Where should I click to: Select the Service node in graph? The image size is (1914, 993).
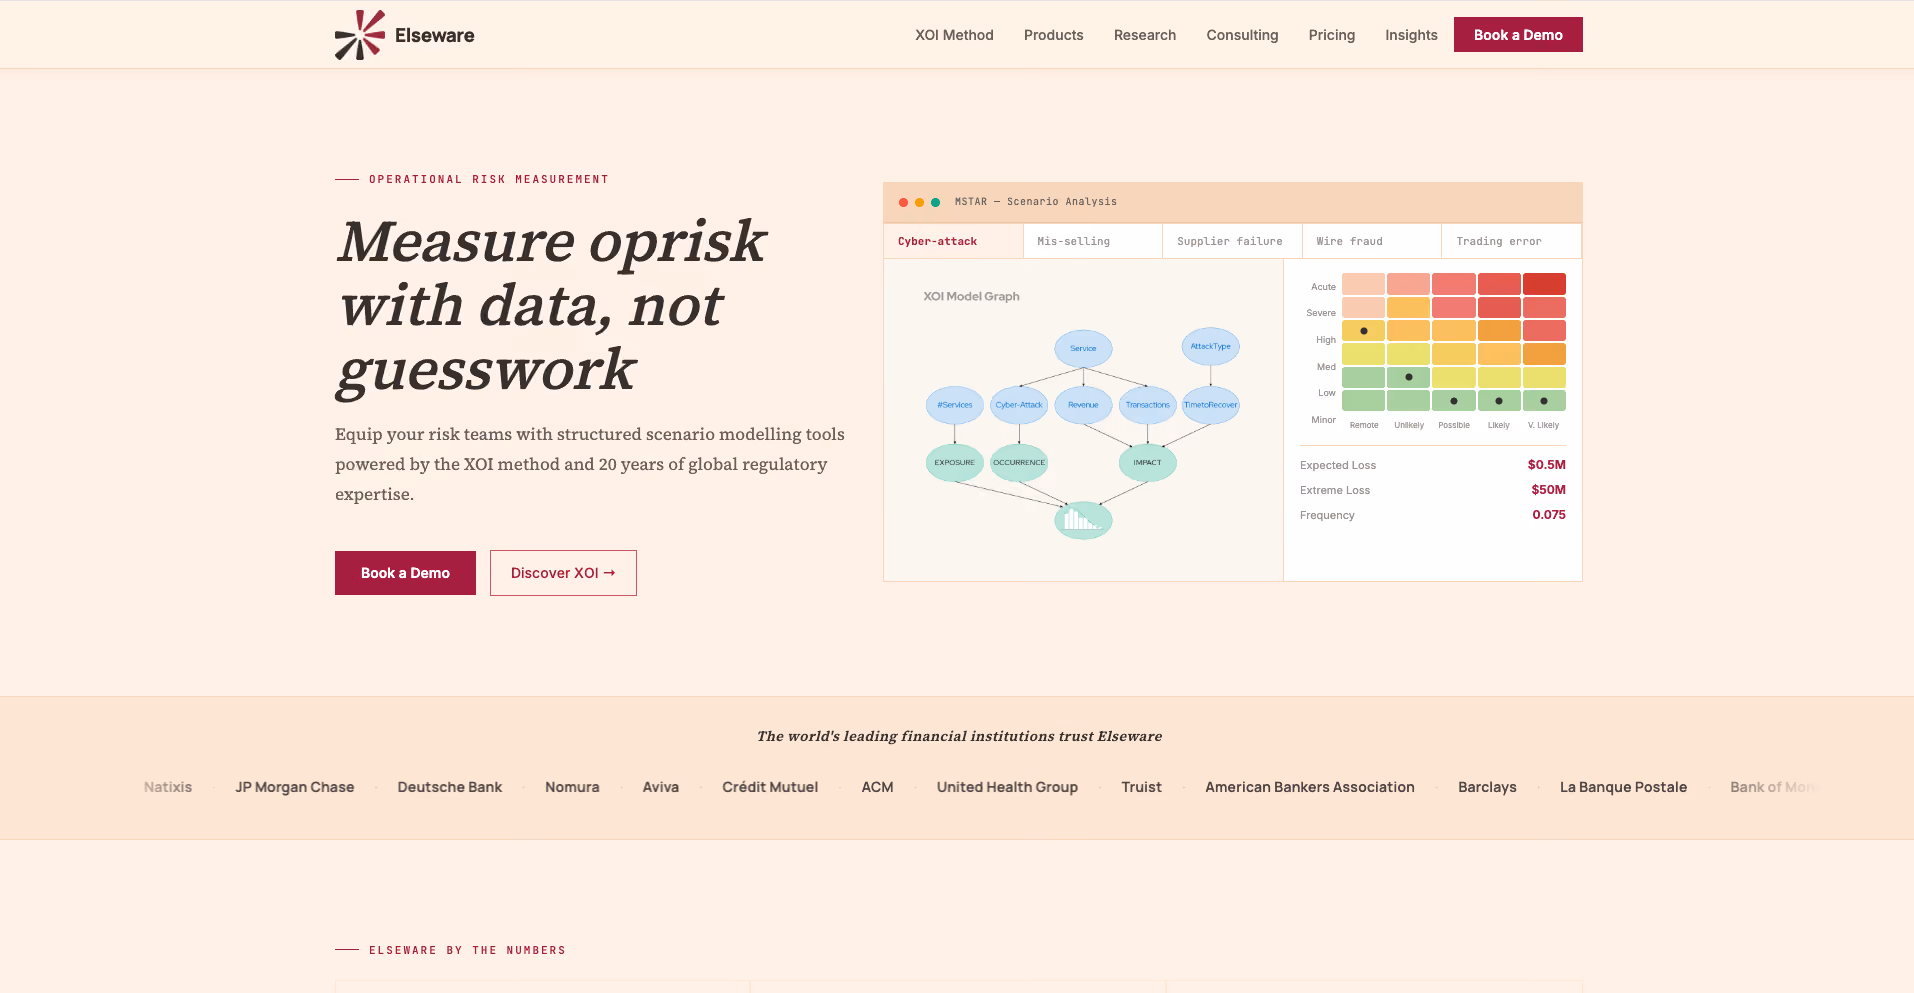click(1083, 348)
